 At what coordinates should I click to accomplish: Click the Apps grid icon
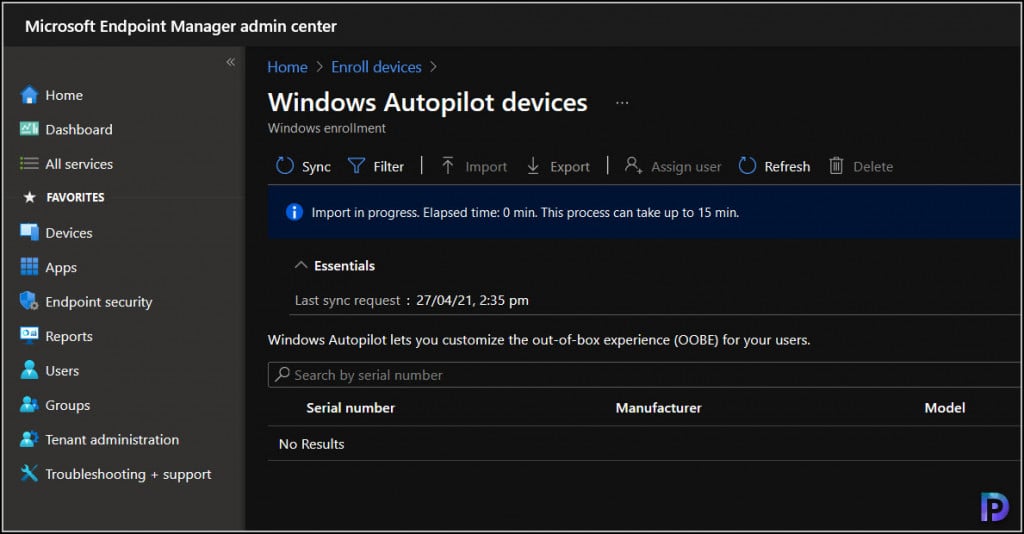29,266
